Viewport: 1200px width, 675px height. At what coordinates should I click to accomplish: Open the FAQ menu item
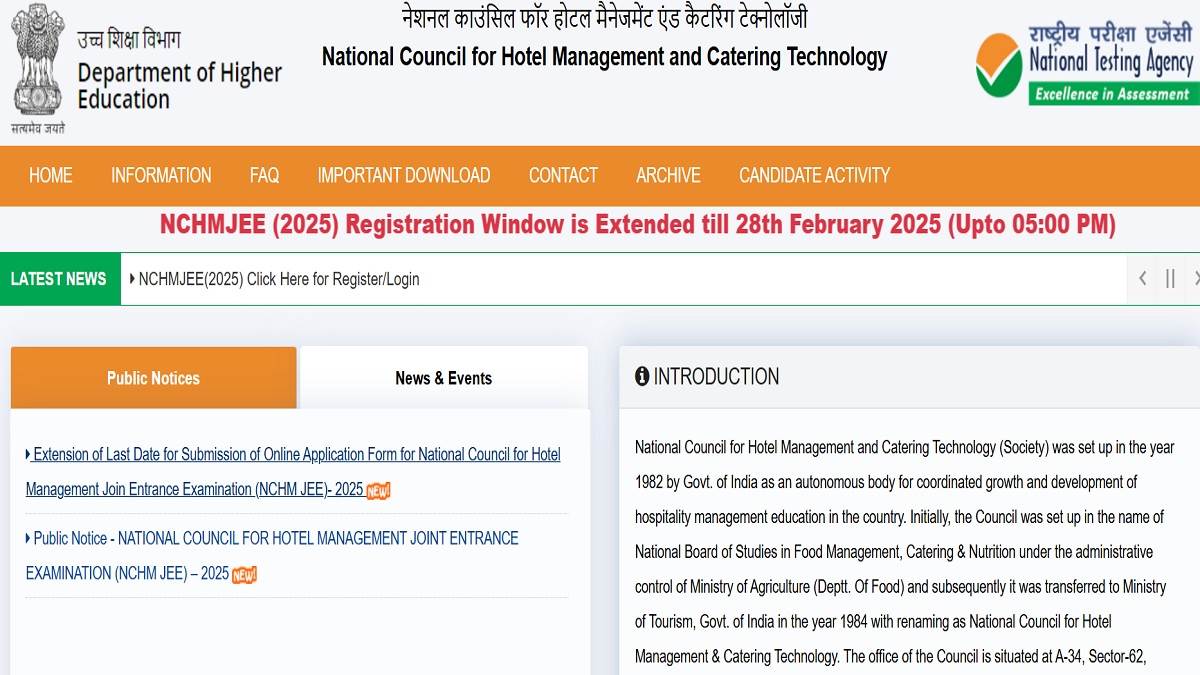pos(264,175)
